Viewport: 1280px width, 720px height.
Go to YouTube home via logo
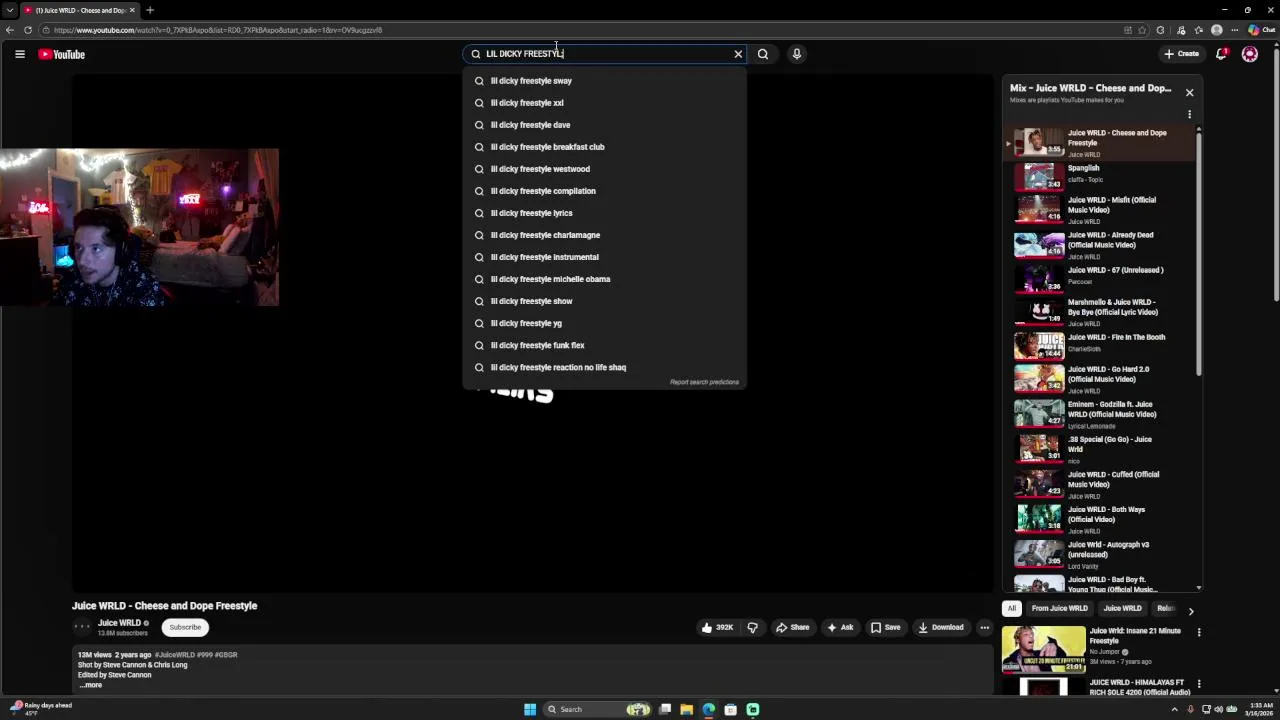62,54
